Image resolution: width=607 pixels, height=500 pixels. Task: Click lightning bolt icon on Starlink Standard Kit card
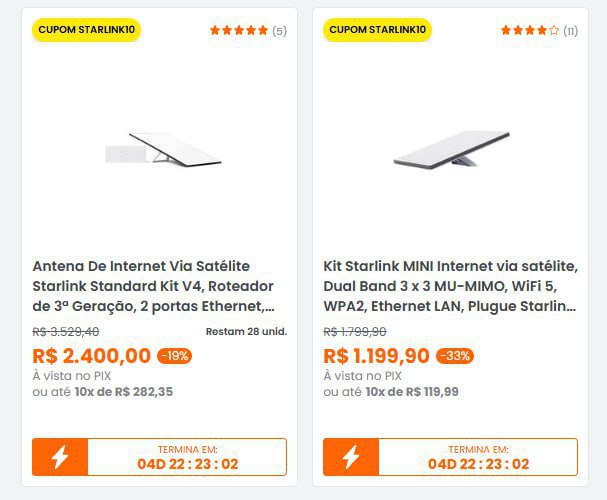tap(60, 457)
